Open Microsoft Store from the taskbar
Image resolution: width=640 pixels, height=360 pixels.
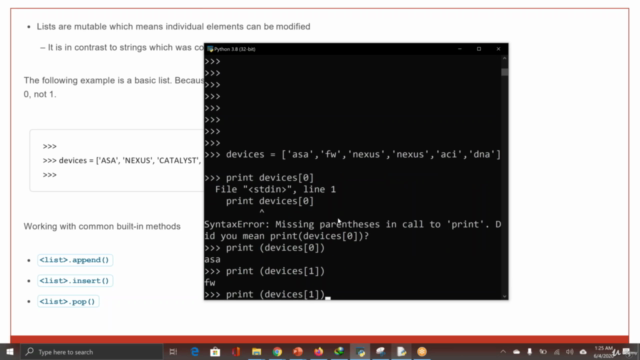(215, 351)
